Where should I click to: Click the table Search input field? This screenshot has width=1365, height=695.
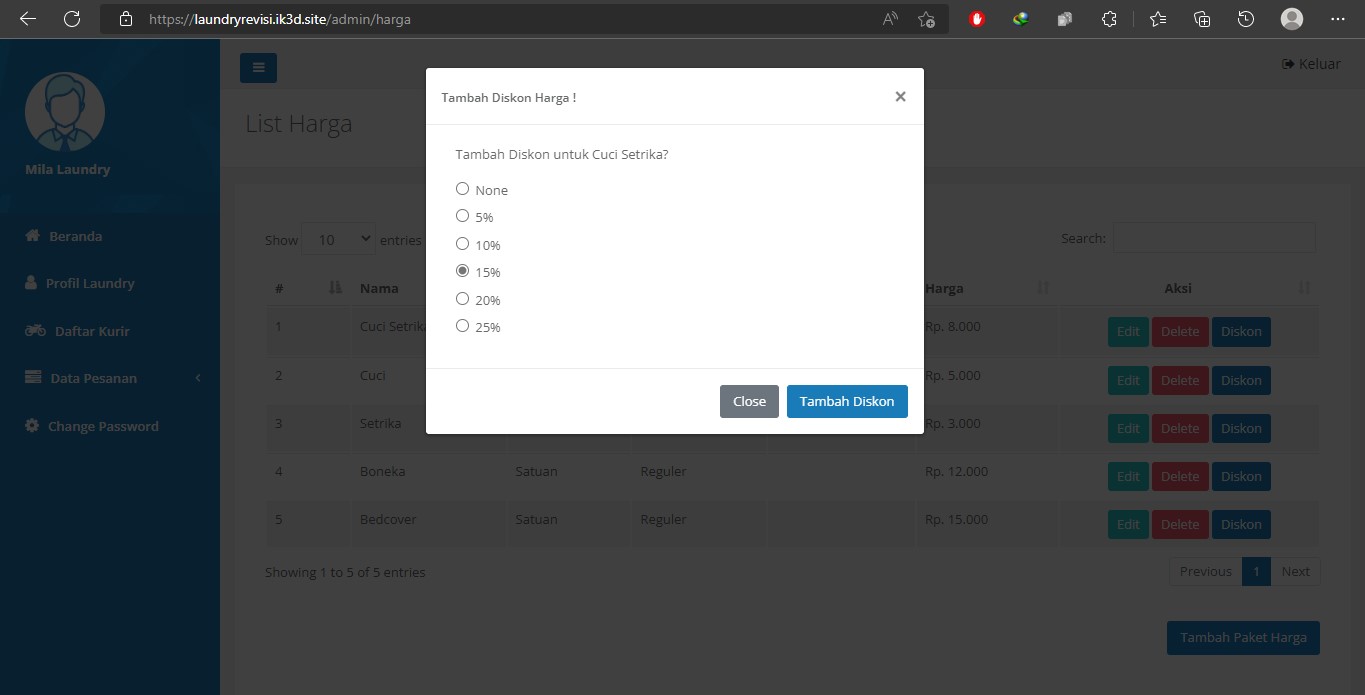[1214, 238]
